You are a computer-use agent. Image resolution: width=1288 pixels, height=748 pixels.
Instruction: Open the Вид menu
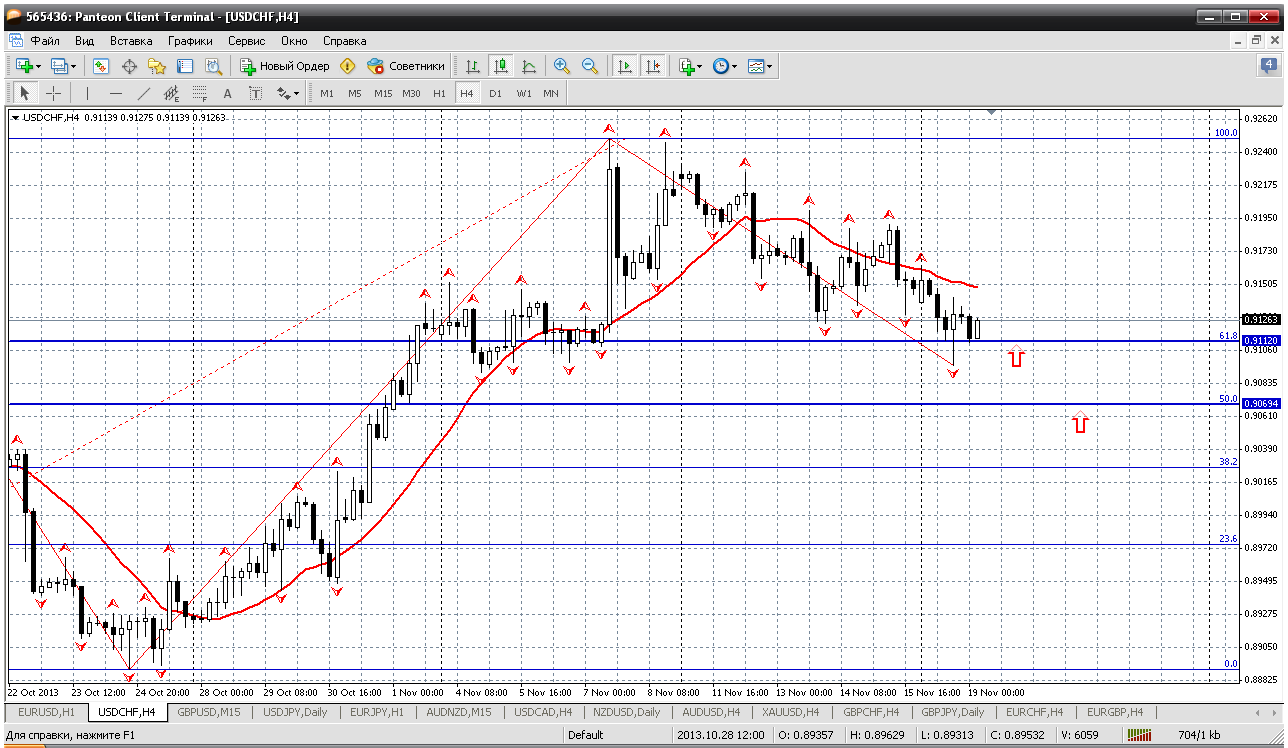[84, 41]
